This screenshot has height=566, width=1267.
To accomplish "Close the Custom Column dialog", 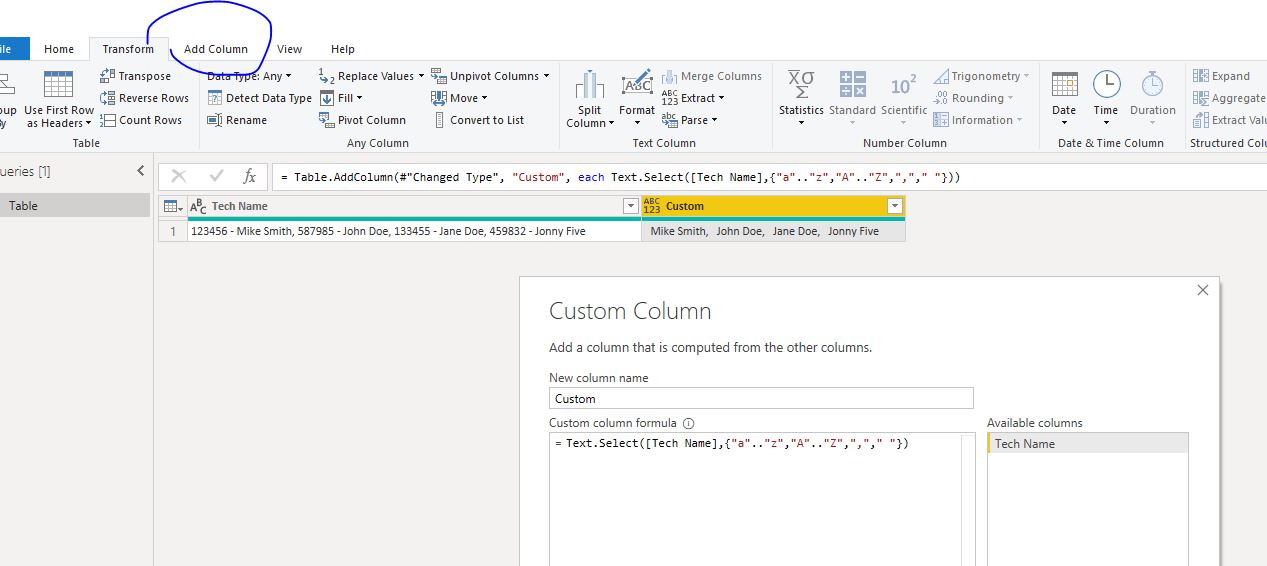I will click(1203, 291).
